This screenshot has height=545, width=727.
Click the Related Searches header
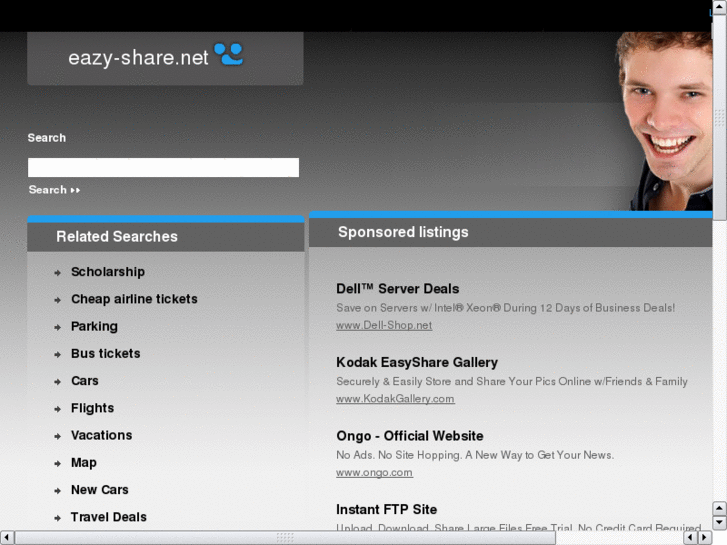click(x=117, y=237)
